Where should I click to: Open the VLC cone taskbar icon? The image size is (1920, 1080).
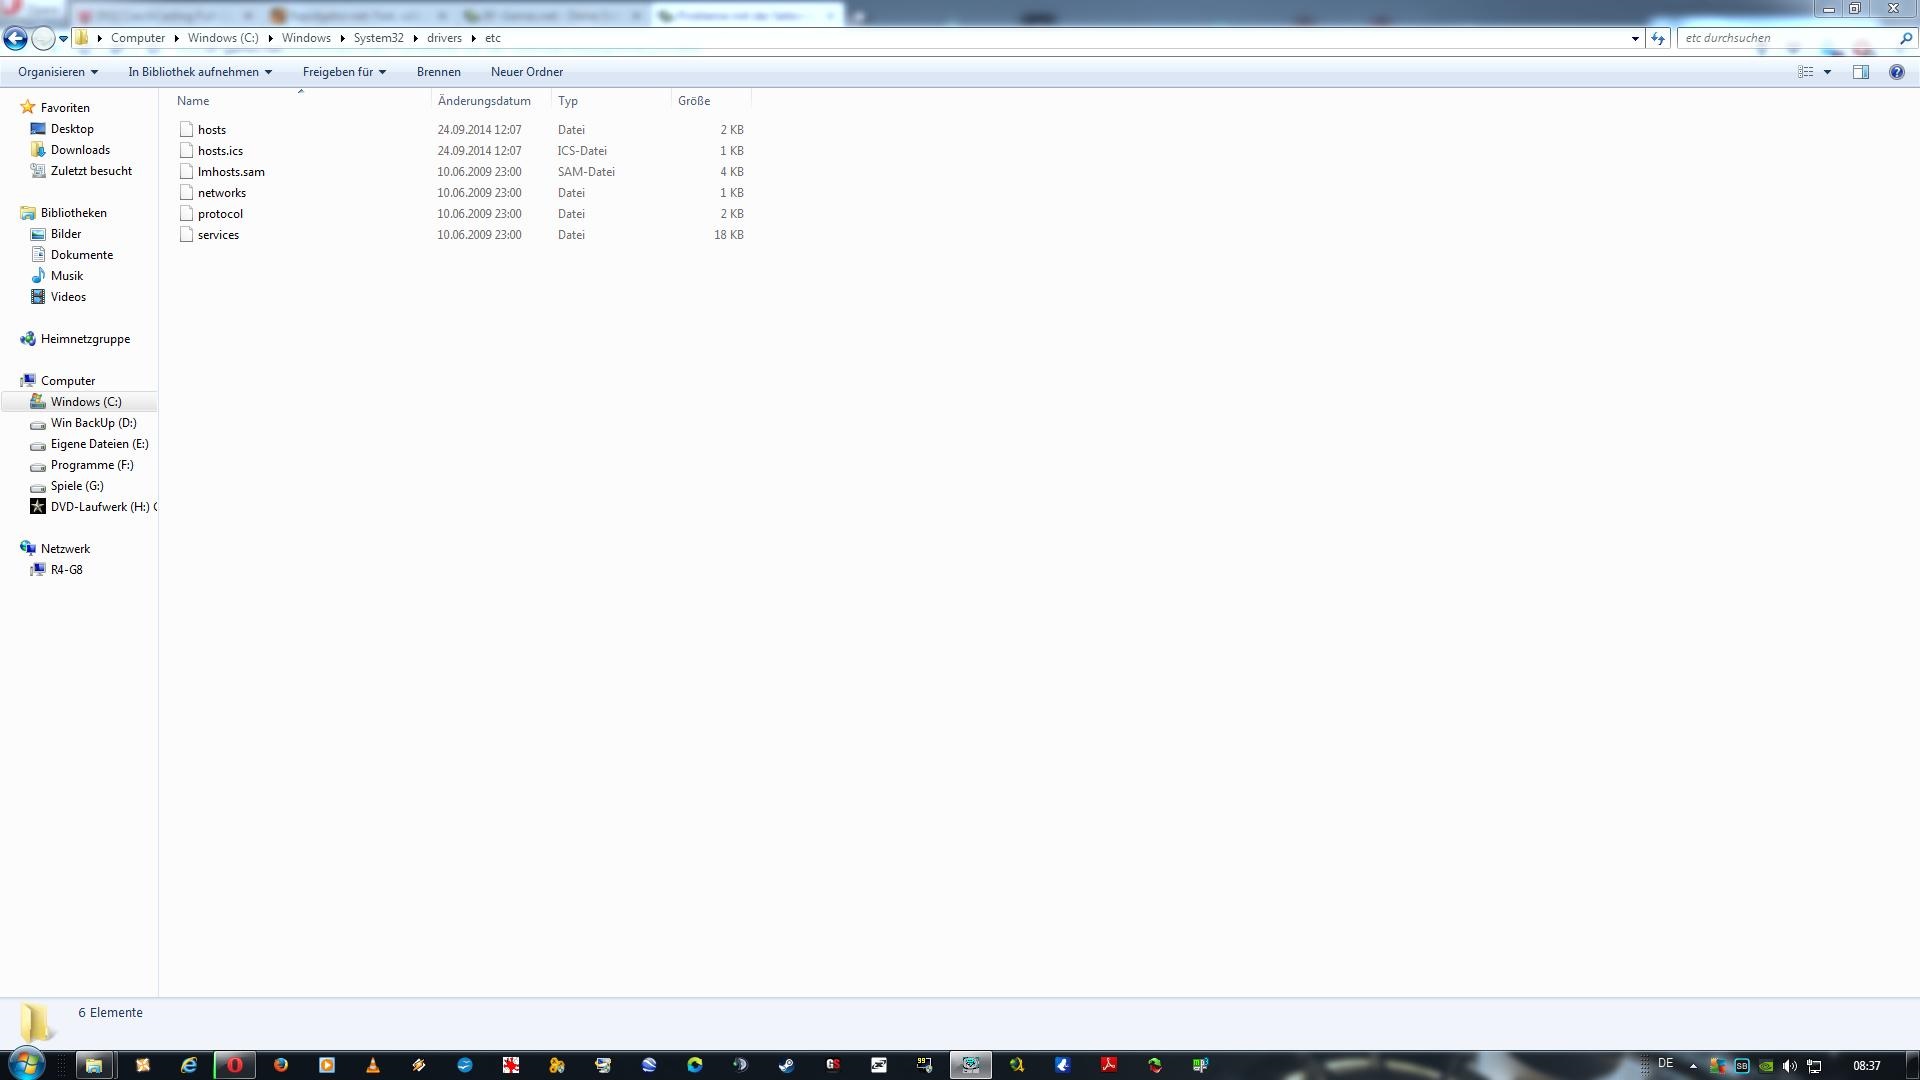pyautogui.click(x=373, y=1065)
